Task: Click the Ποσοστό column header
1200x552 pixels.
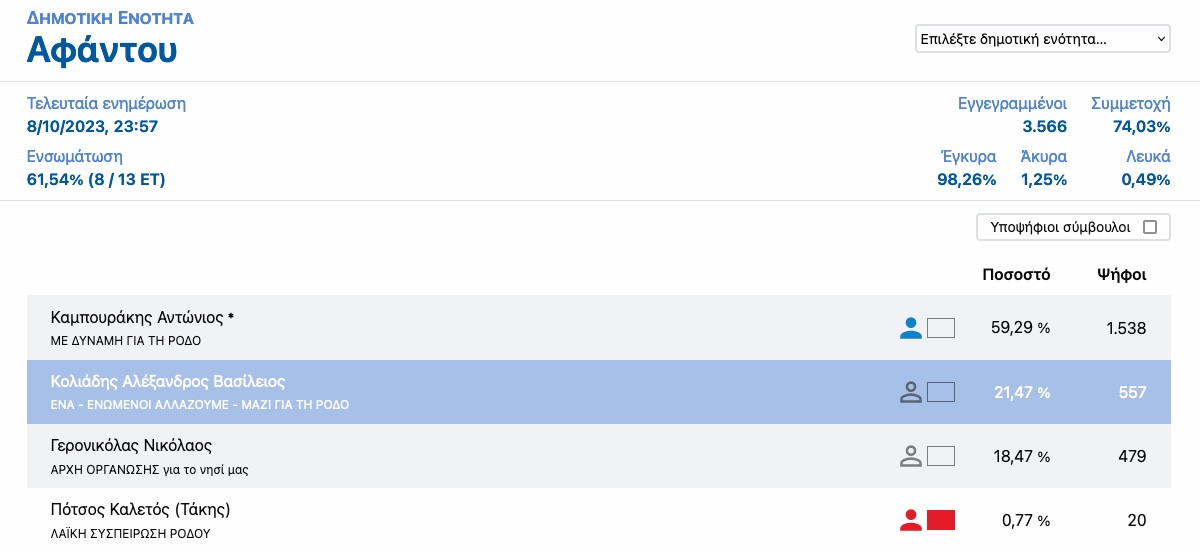Action: tap(1016, 274)
